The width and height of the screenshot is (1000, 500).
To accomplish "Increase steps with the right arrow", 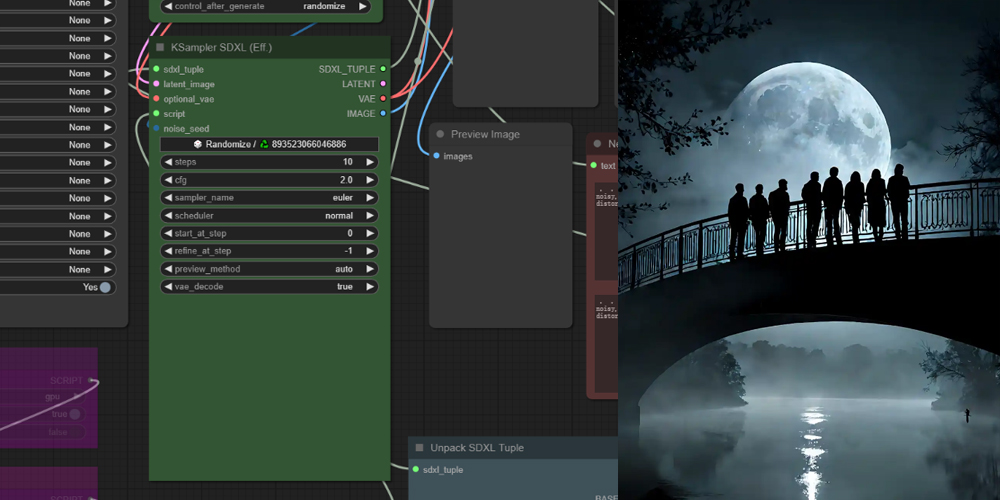I will coord(370,162).
